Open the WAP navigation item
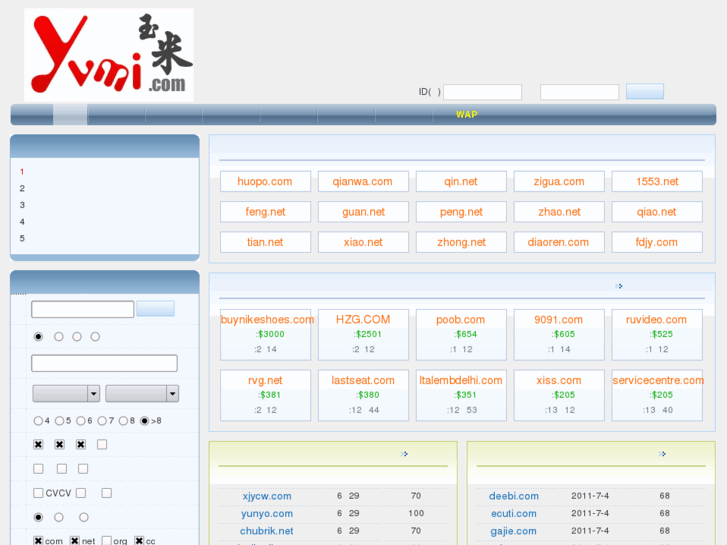727x545 pixels. pos(466,115)
